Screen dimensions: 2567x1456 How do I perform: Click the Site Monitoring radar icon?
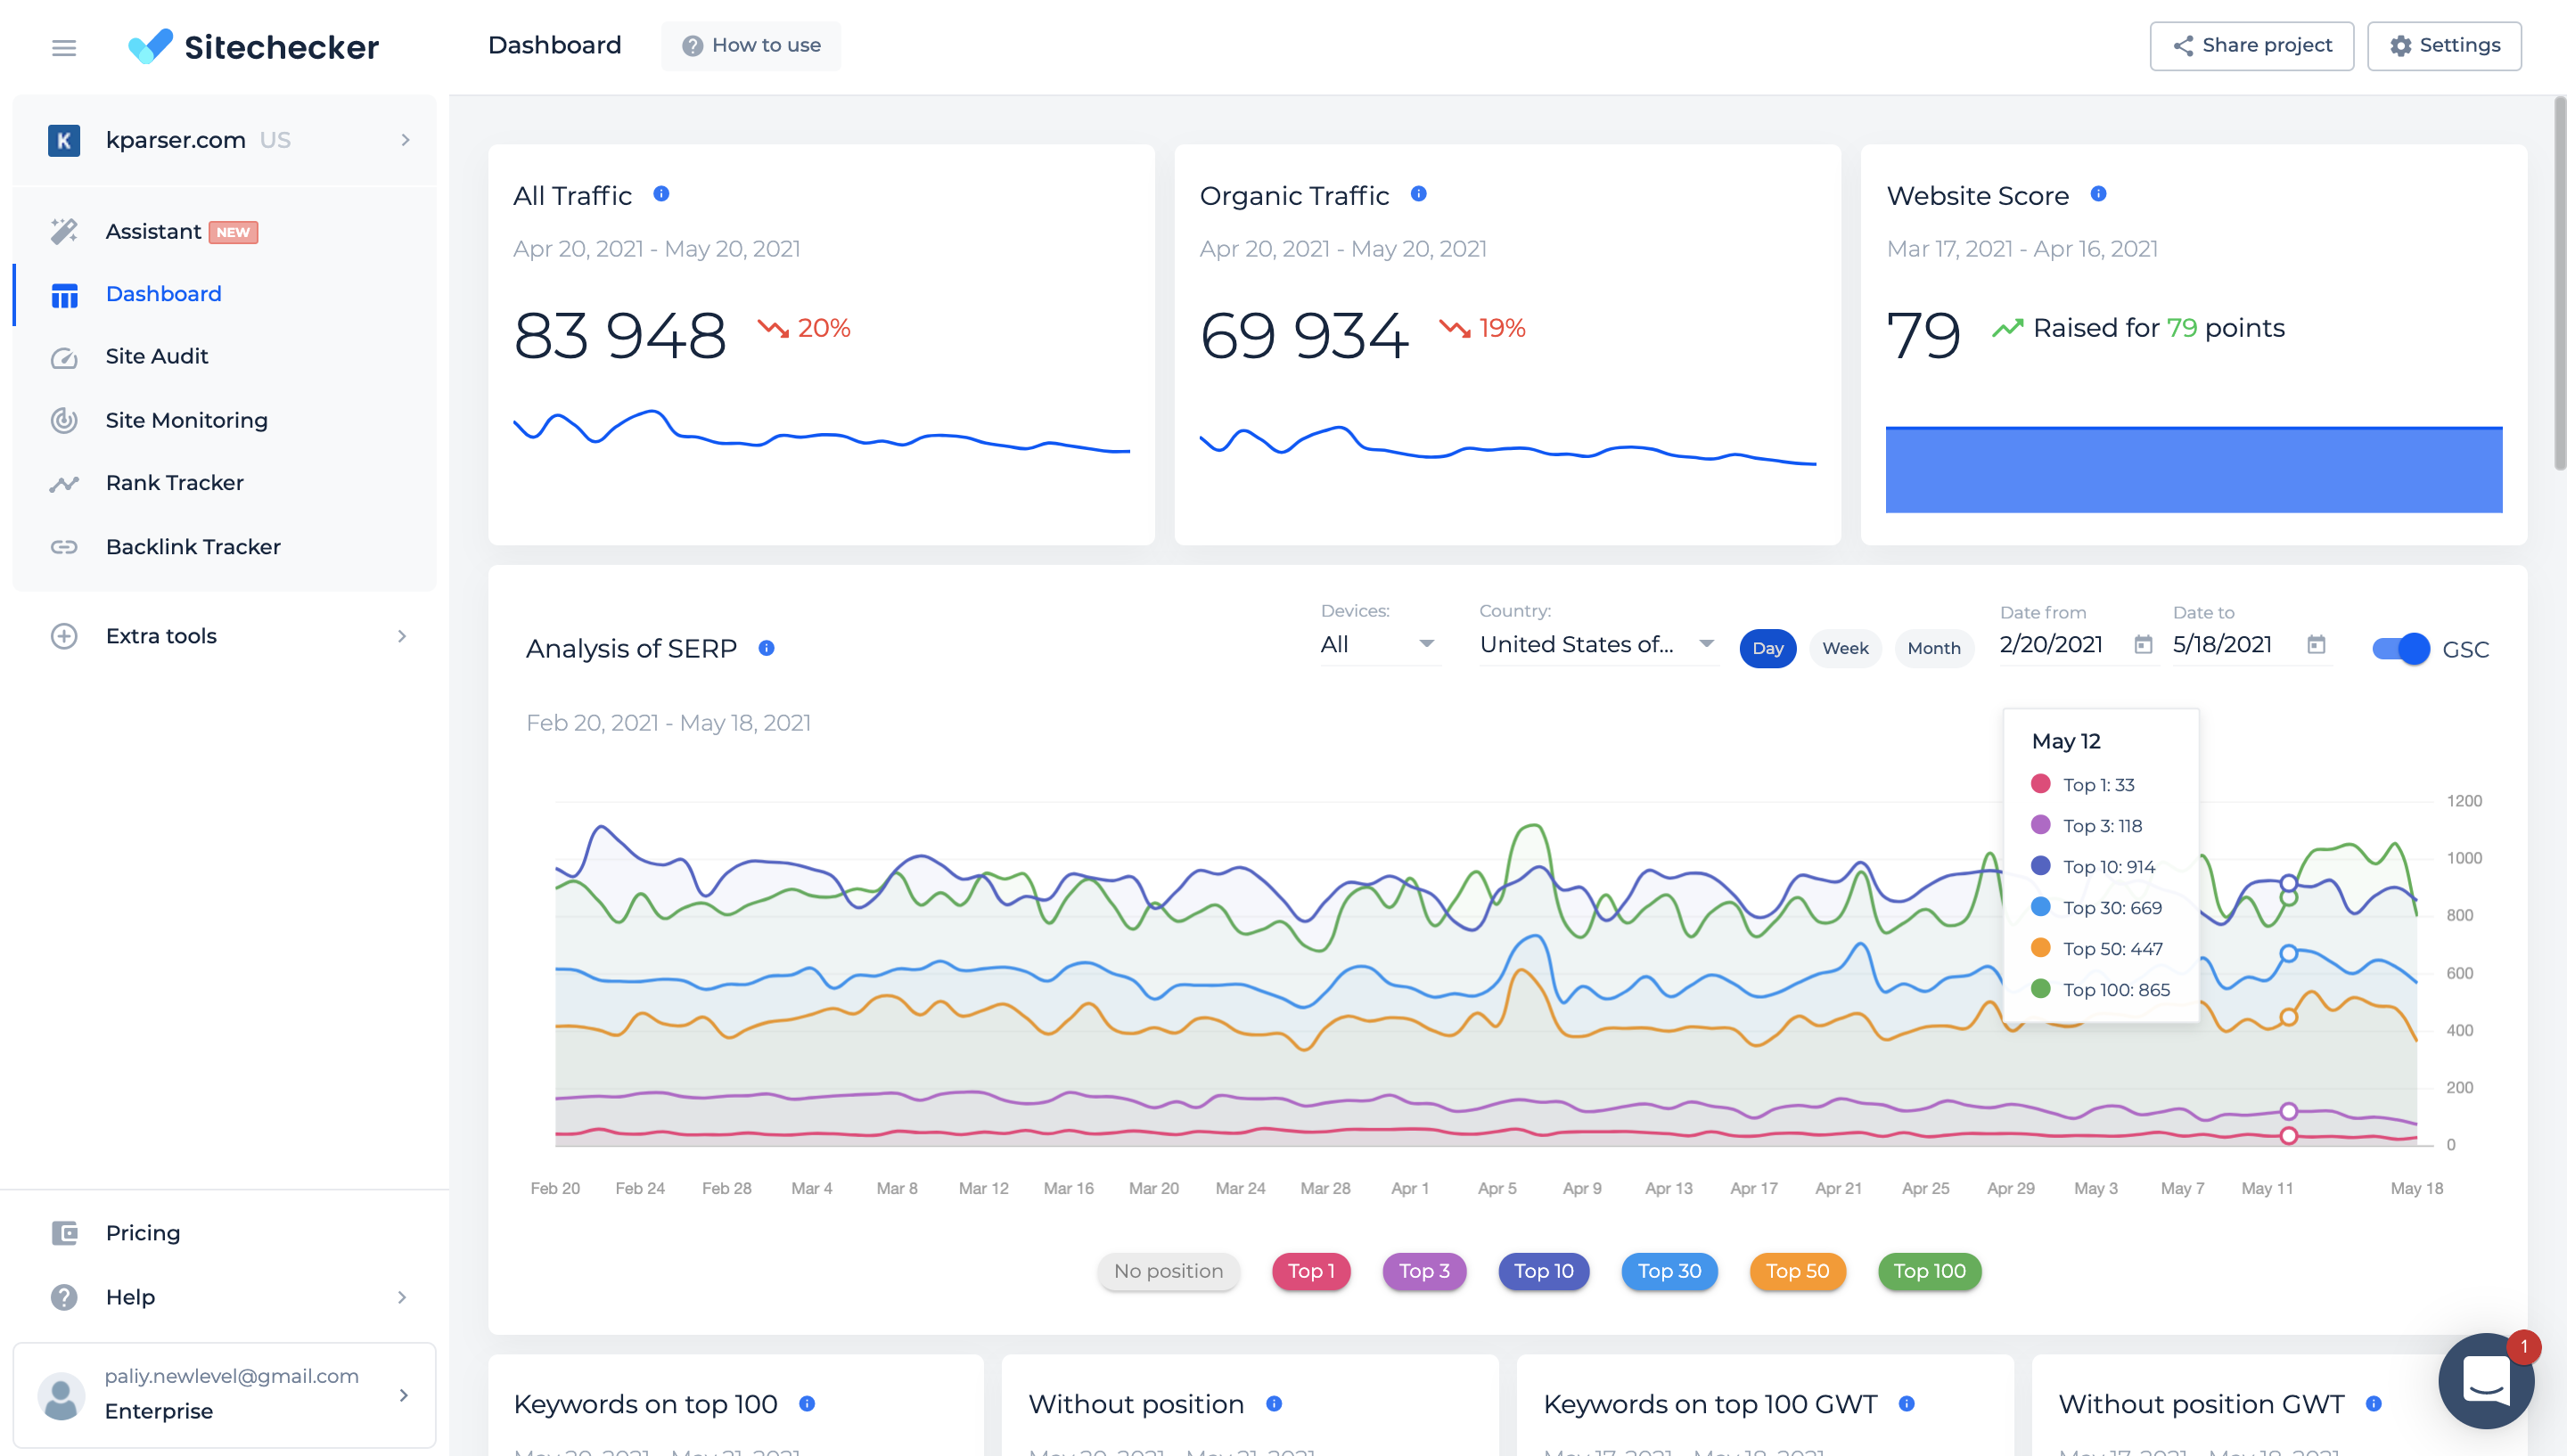pyautogui.click(x=64, y=420)
